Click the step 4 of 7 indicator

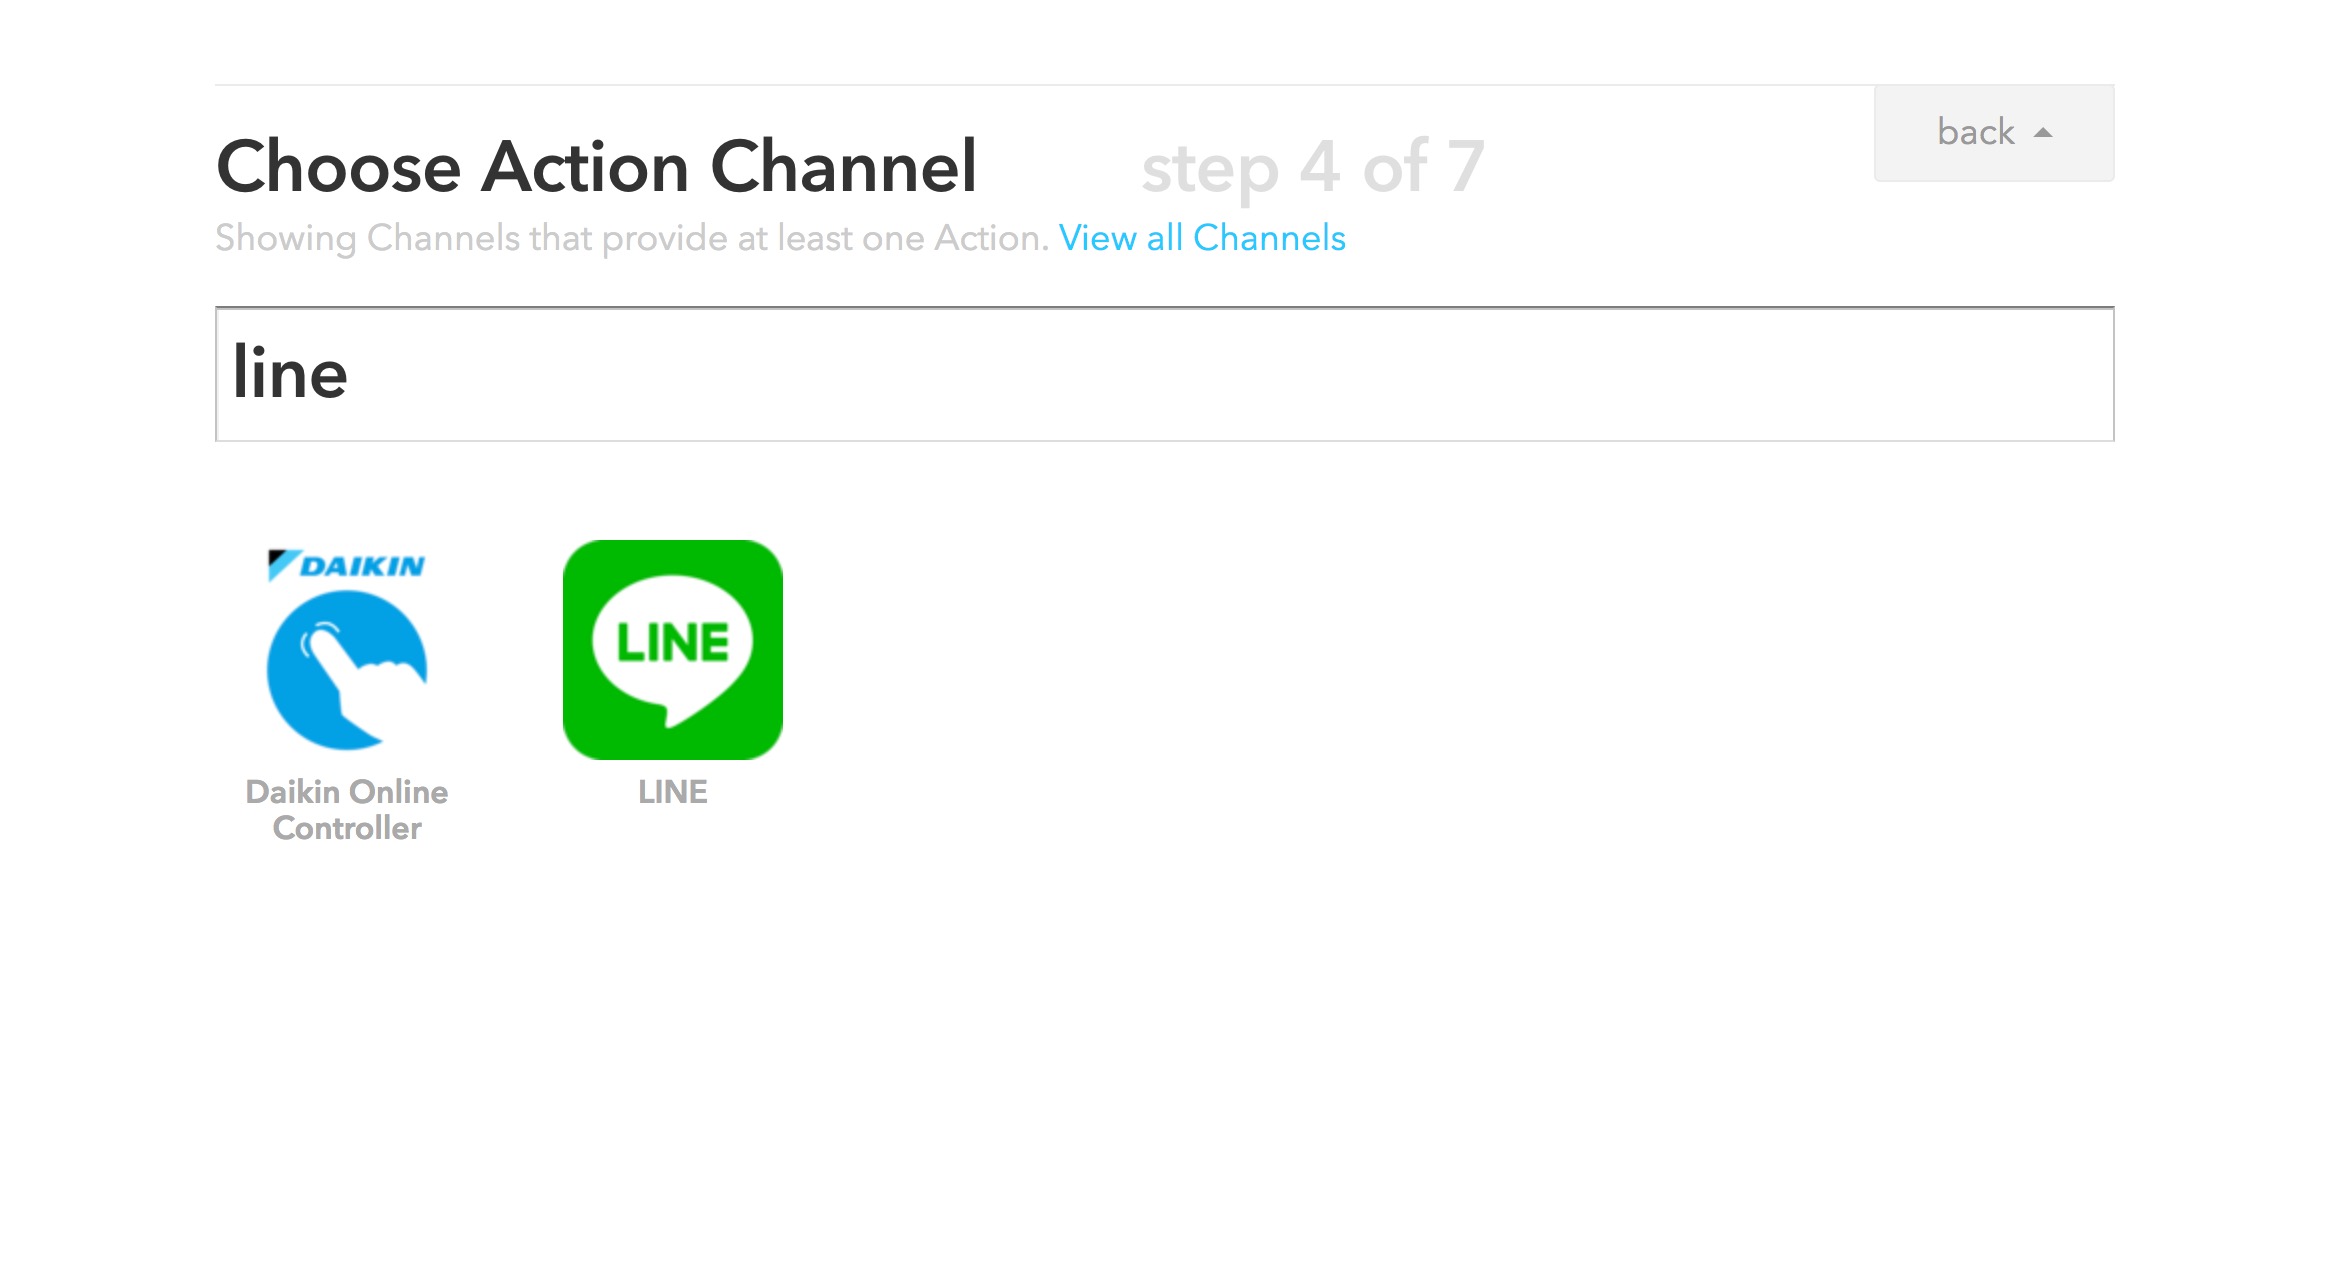coord(1313,167)
